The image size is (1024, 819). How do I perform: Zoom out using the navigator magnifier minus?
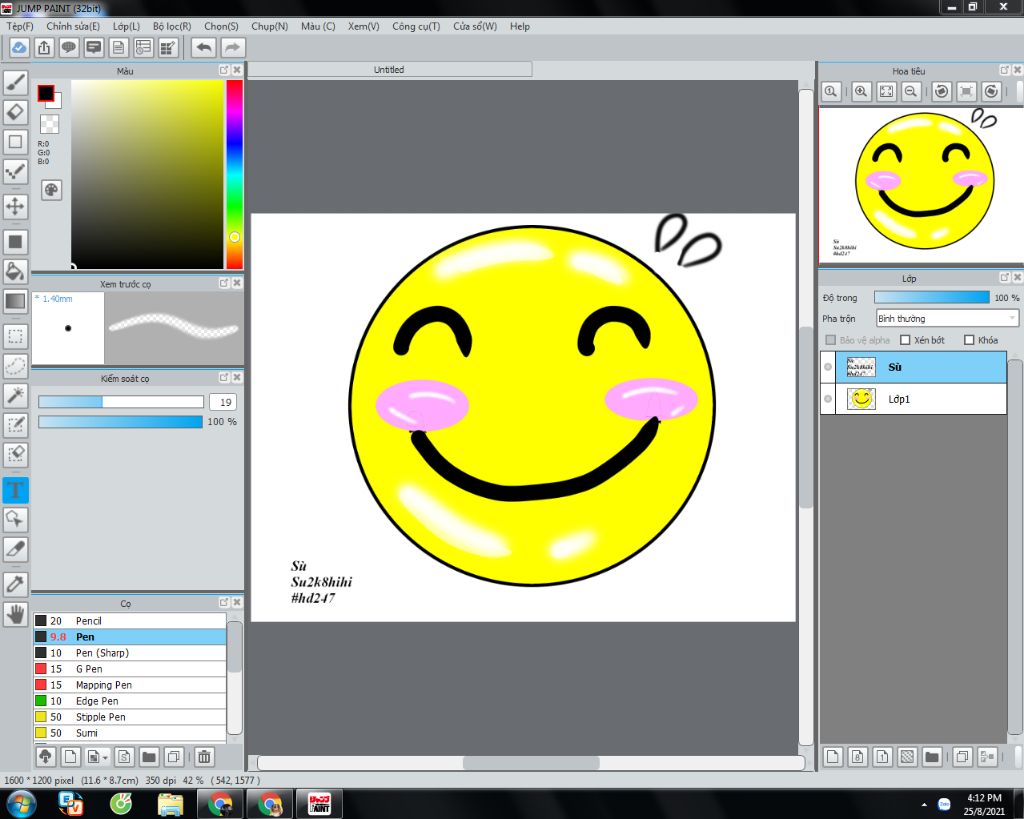(x=910, y=91)
